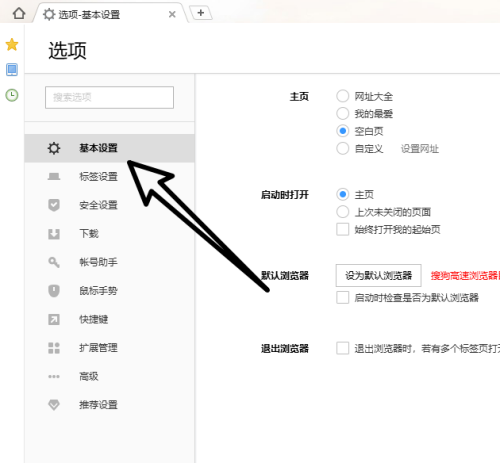Click the blue tablet sidebar icon
This screenshot has width=500, height=463.
12,70
